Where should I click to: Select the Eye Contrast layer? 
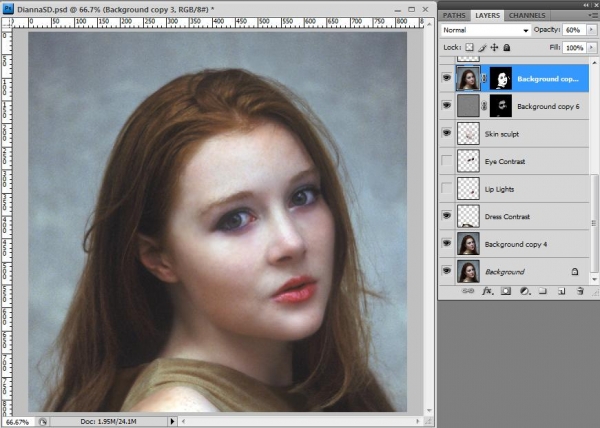[x=514, y=161]
